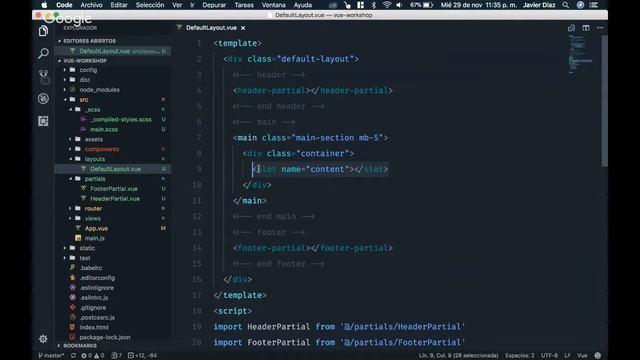Viewport: 640px width, 360px height.
Task: Click the open changes icon in editor toolbar
Action: pyautogui.click(x=571, y=28)
